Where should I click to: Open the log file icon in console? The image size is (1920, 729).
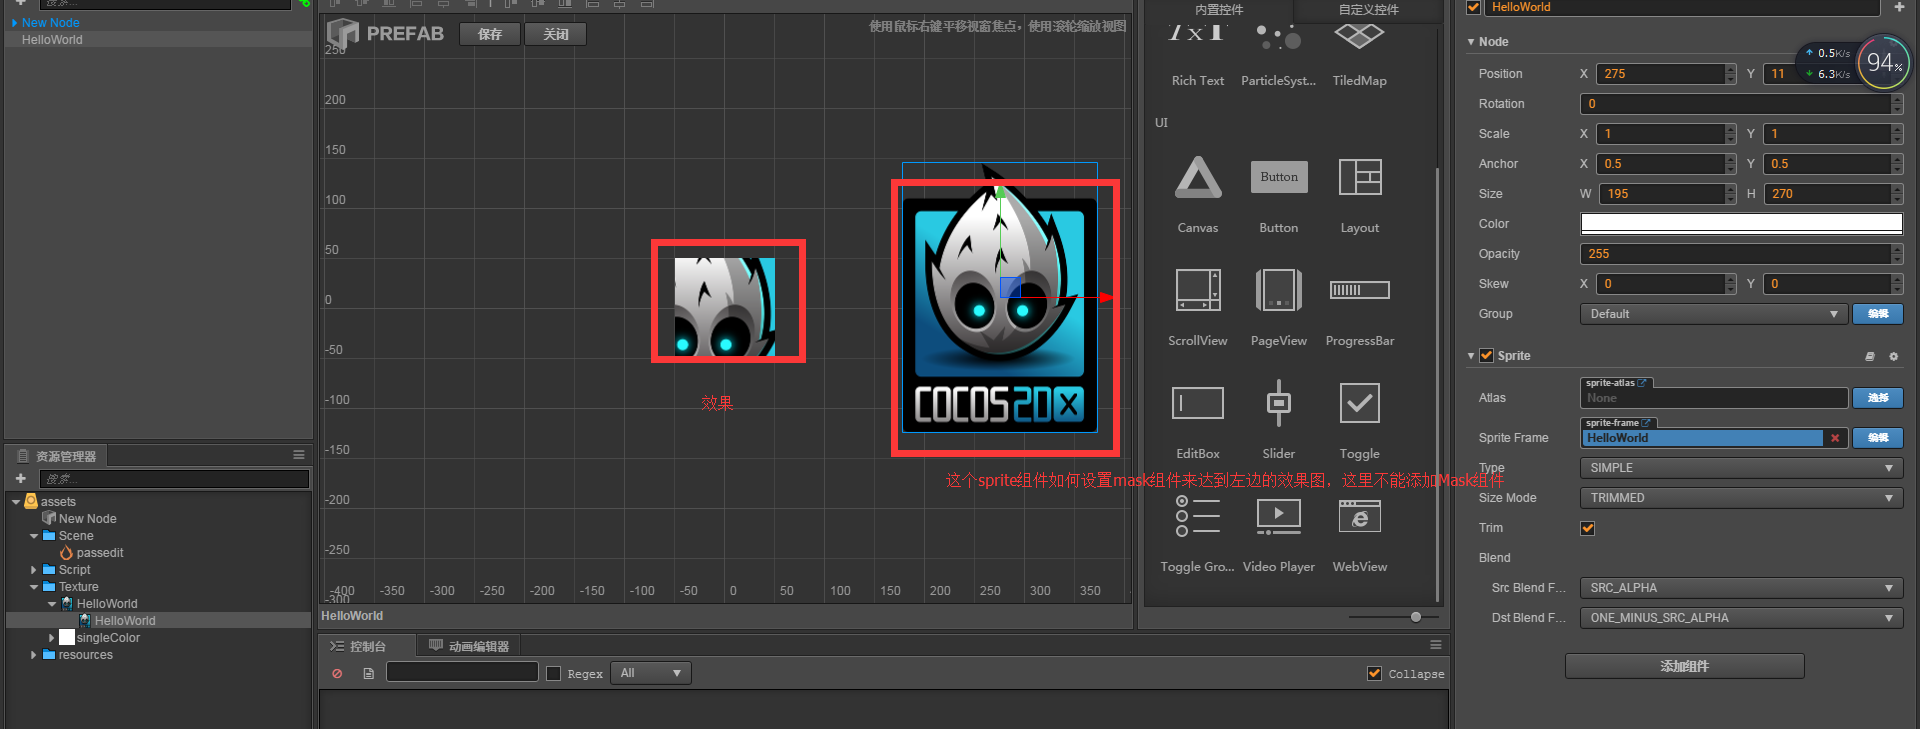[368, 674]
